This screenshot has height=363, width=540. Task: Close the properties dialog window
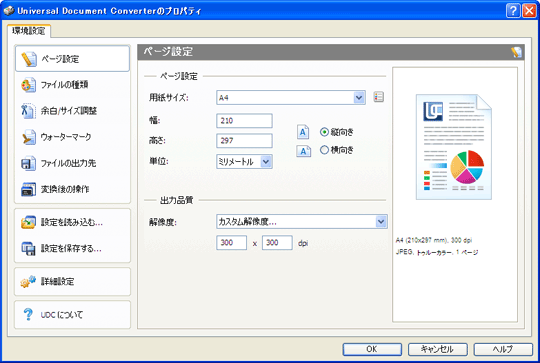pos(529,11)
